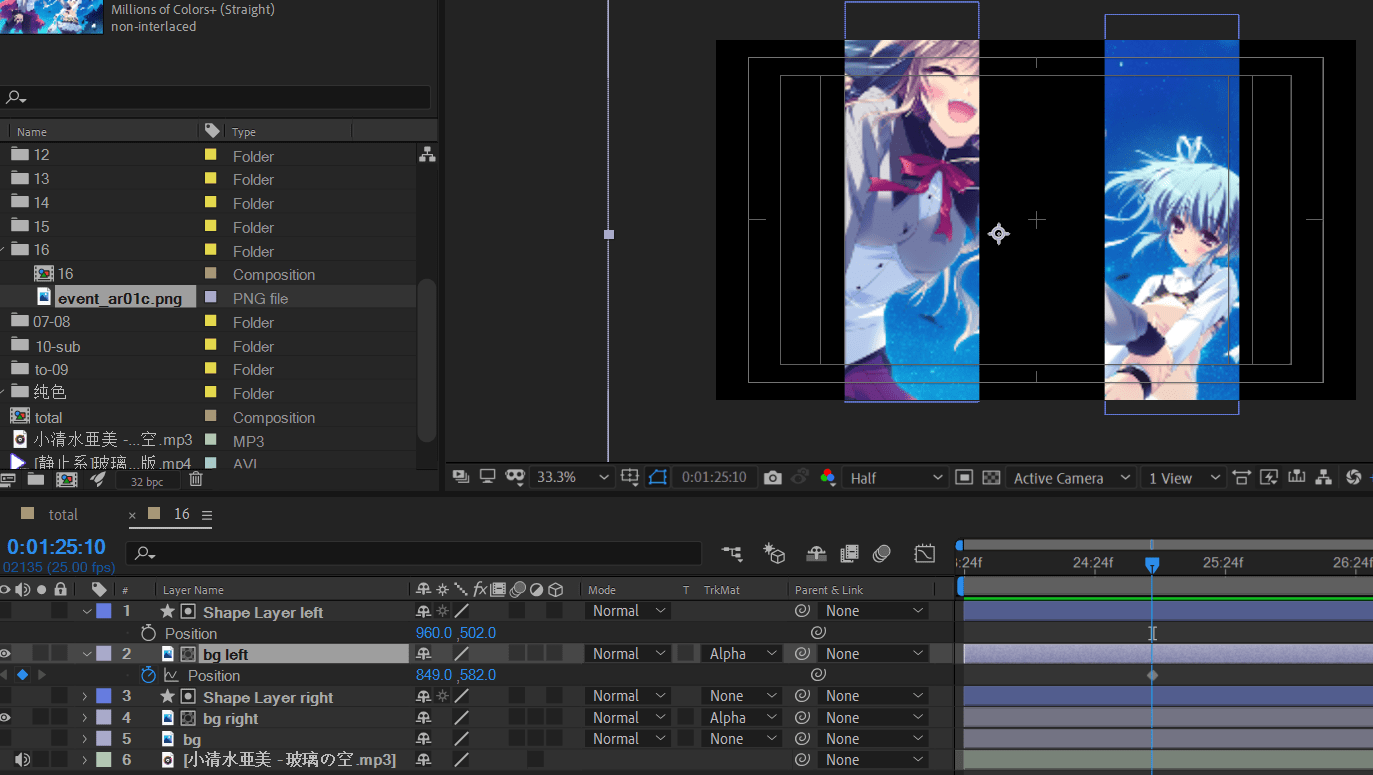Create a new folder in the Project panel
This screenshot has width=1373, height=775.
[x=36, y=479]
